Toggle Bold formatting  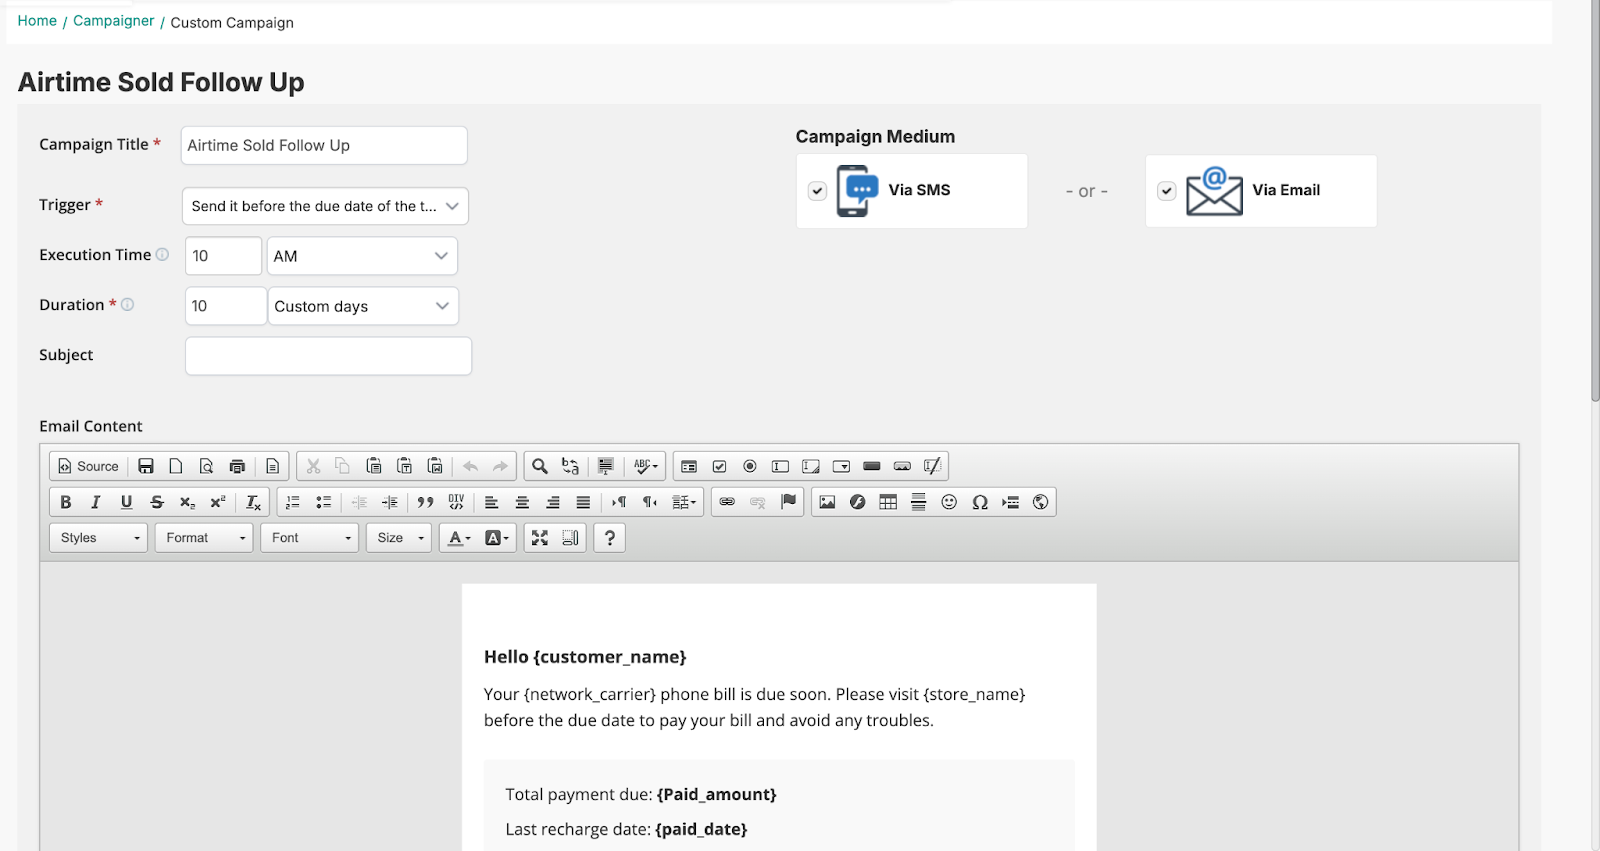65,502
